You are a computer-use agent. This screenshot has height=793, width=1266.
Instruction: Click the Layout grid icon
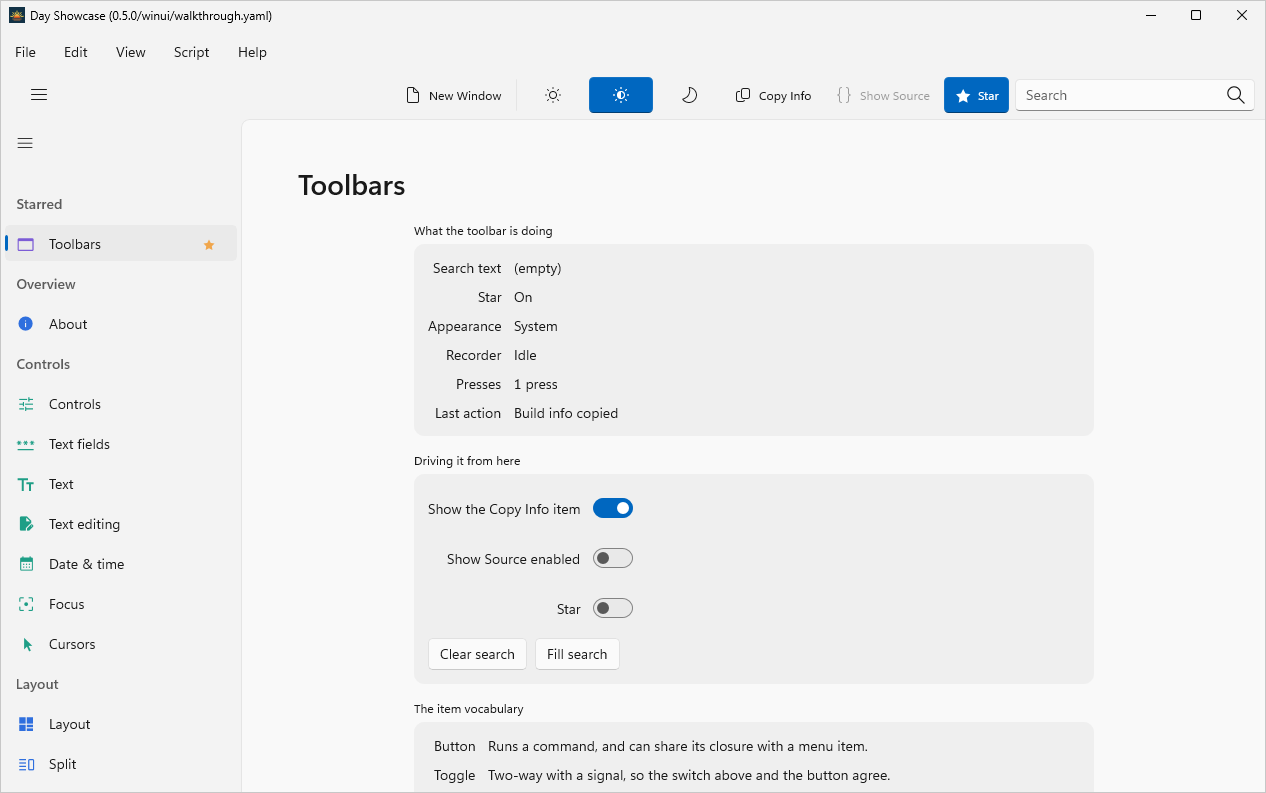click(26, 724)
